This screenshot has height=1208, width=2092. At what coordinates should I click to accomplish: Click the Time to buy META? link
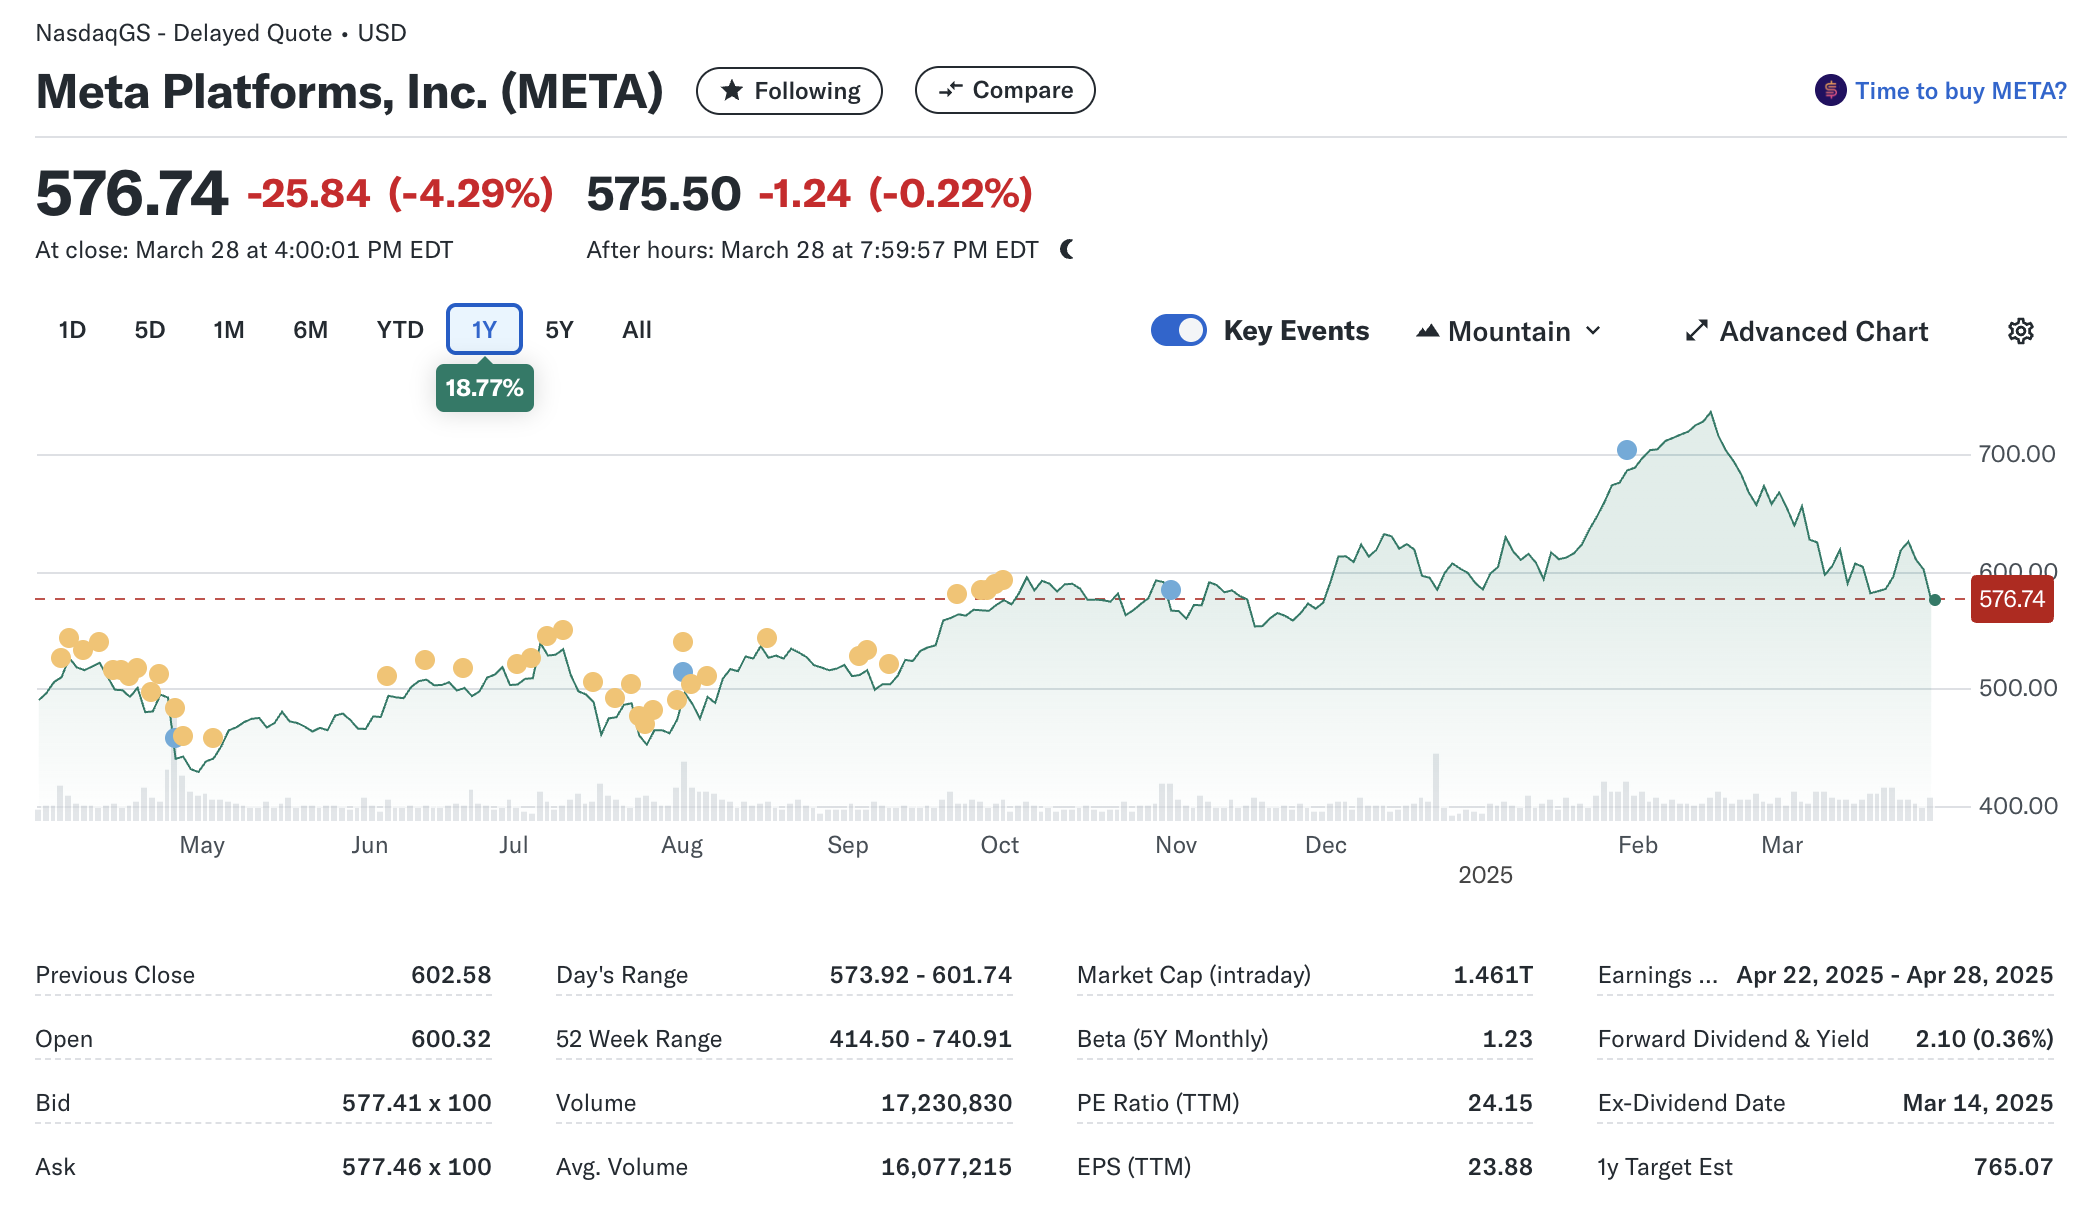point(1960,91)
